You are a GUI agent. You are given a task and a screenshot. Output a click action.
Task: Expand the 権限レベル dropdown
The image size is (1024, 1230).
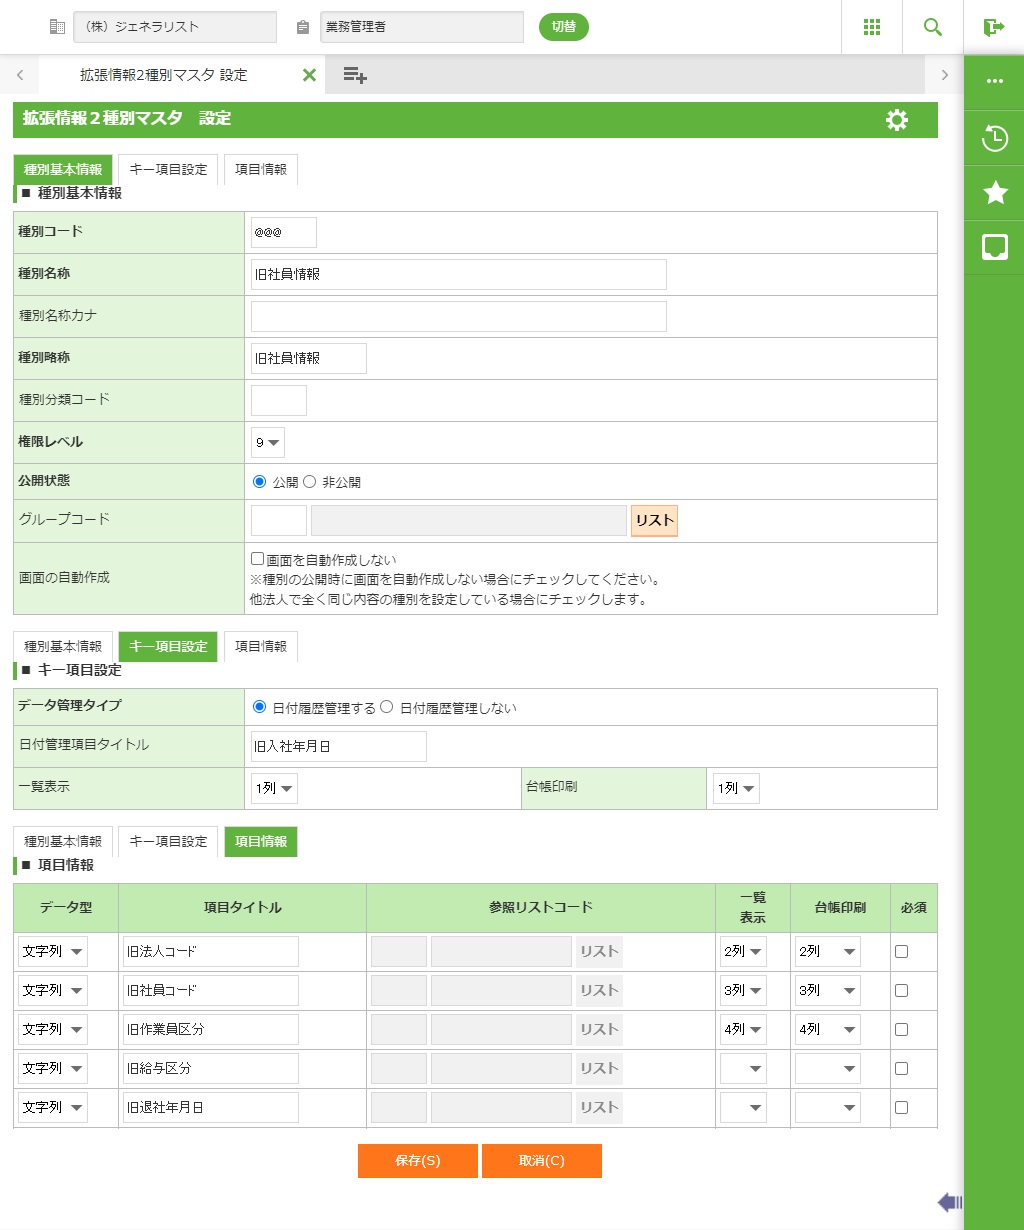pyautogui.click(x=267, y=442)
